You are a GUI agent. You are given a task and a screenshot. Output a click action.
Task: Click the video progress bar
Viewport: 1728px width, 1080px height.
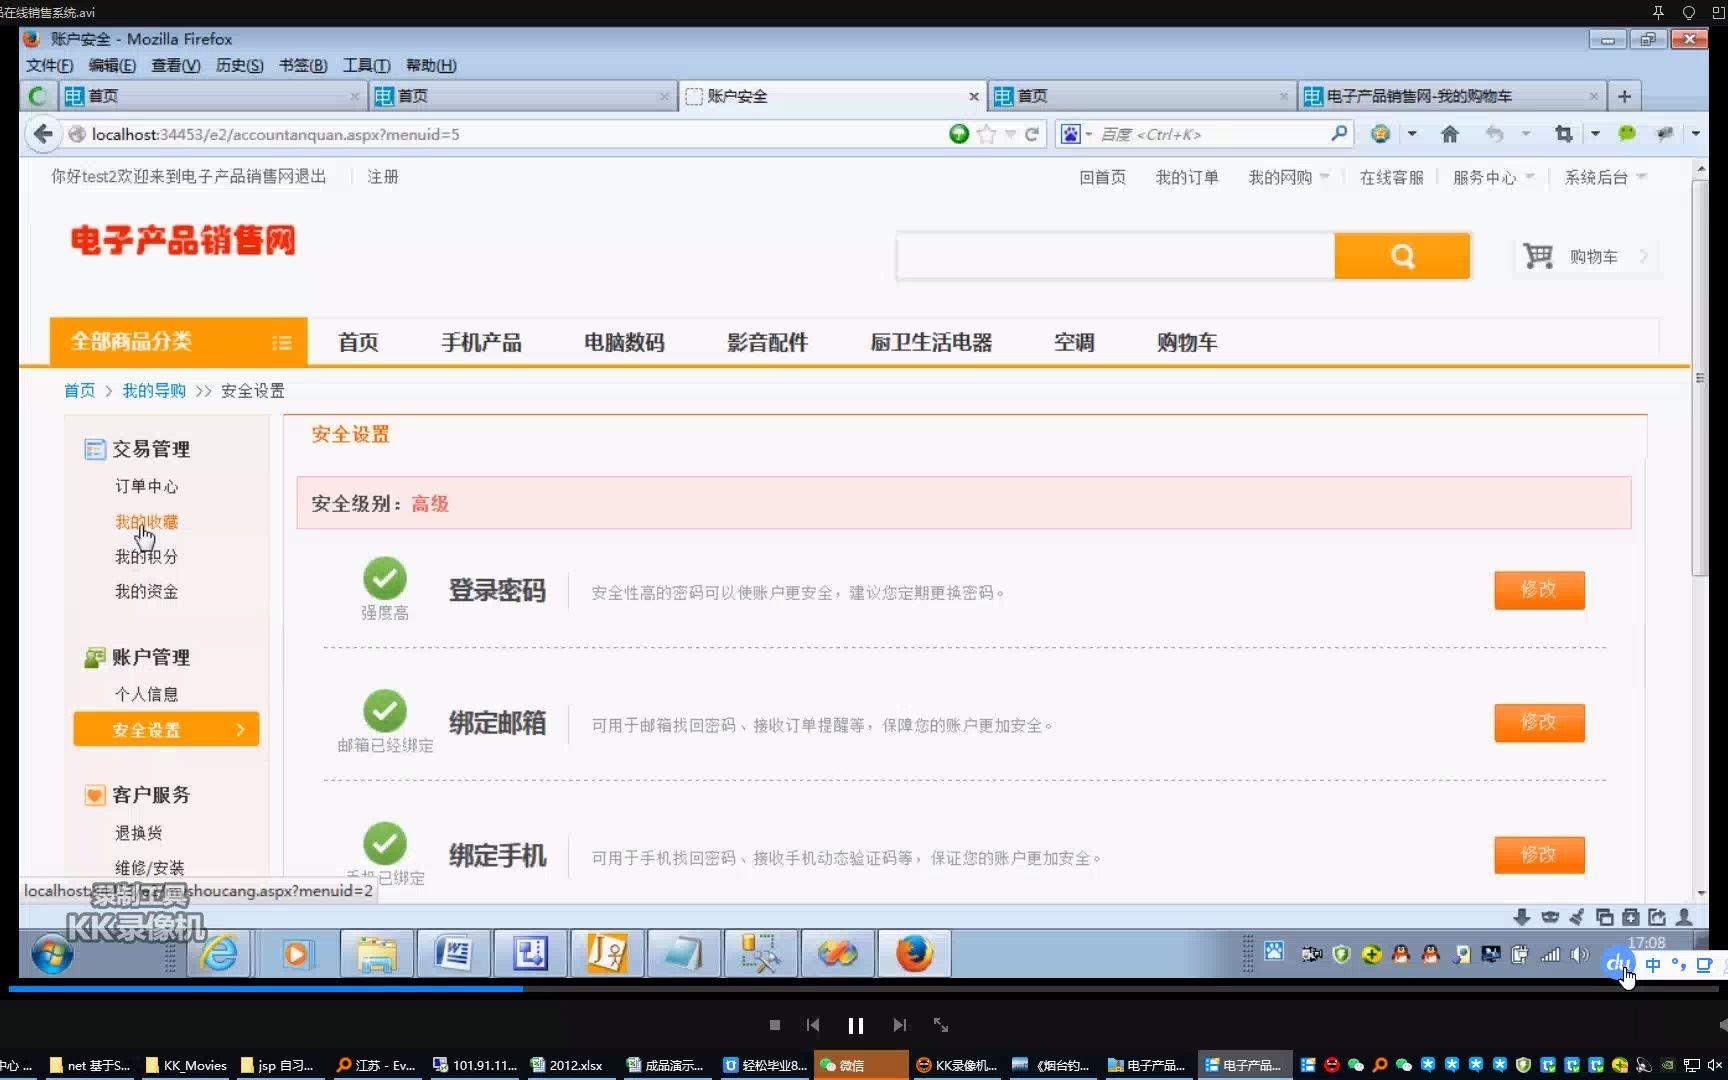pos(700,989)
